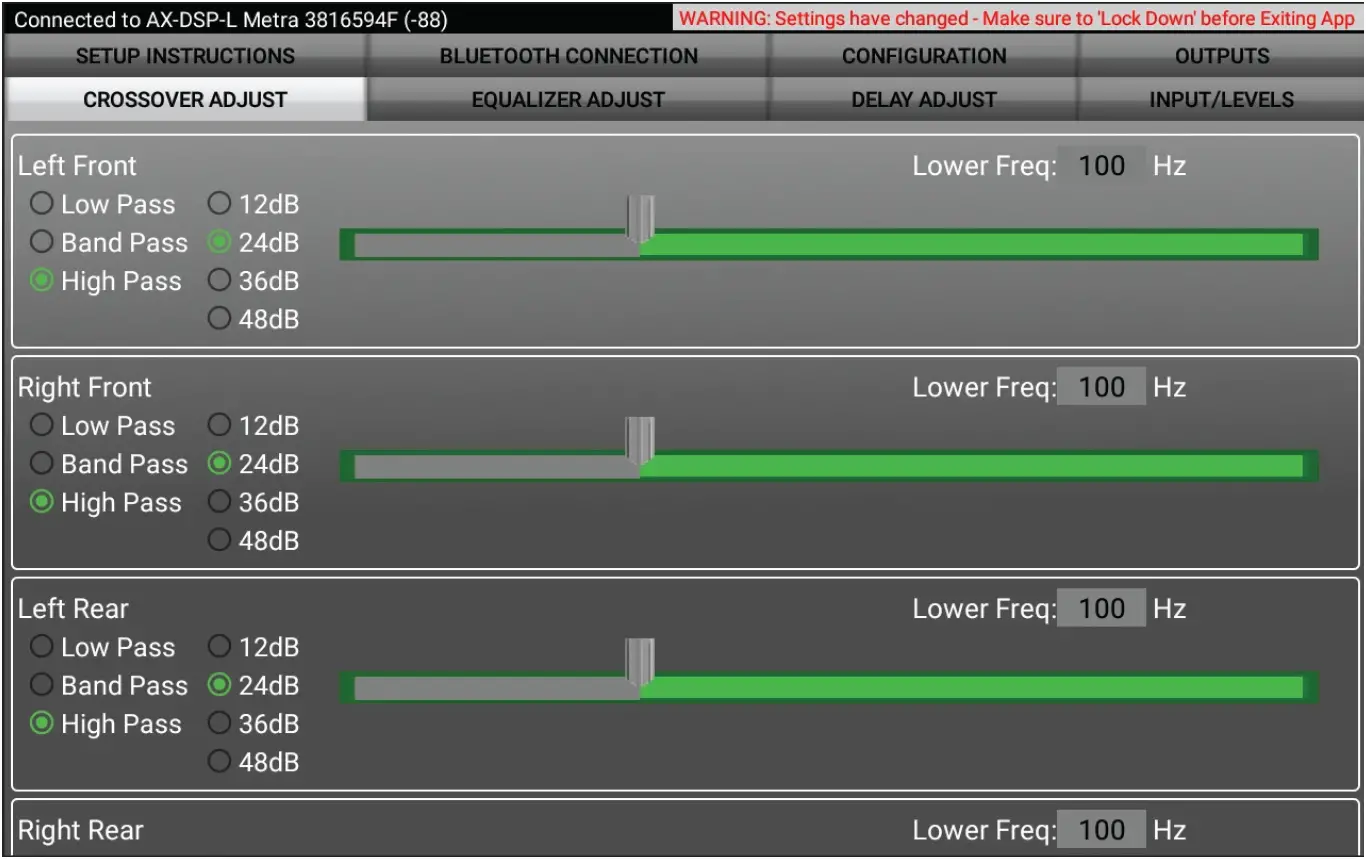View the Setup Instructions tab
Screen dimensions: 1366x859
(x=185, y=56)
